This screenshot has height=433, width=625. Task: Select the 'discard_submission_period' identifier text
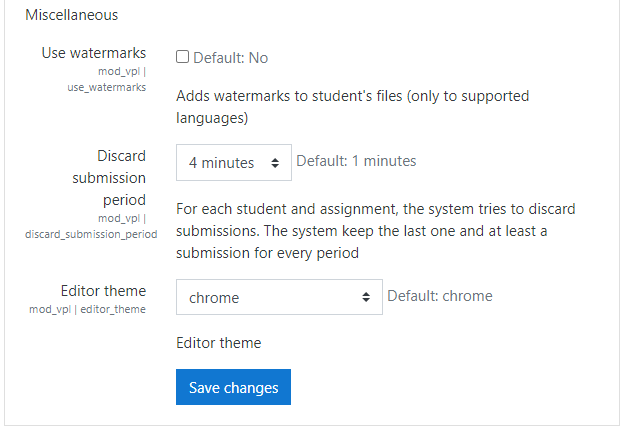(91, 234)
